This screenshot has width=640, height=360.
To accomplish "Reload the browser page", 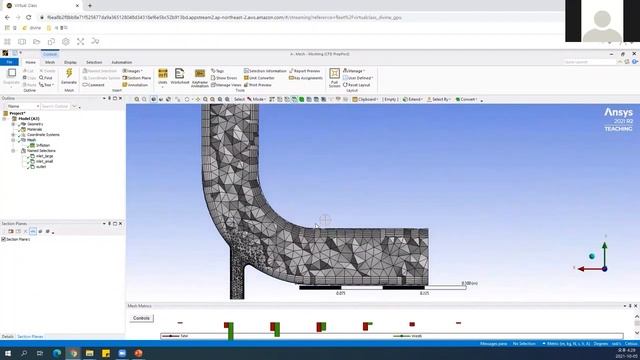I will point(29,18).
